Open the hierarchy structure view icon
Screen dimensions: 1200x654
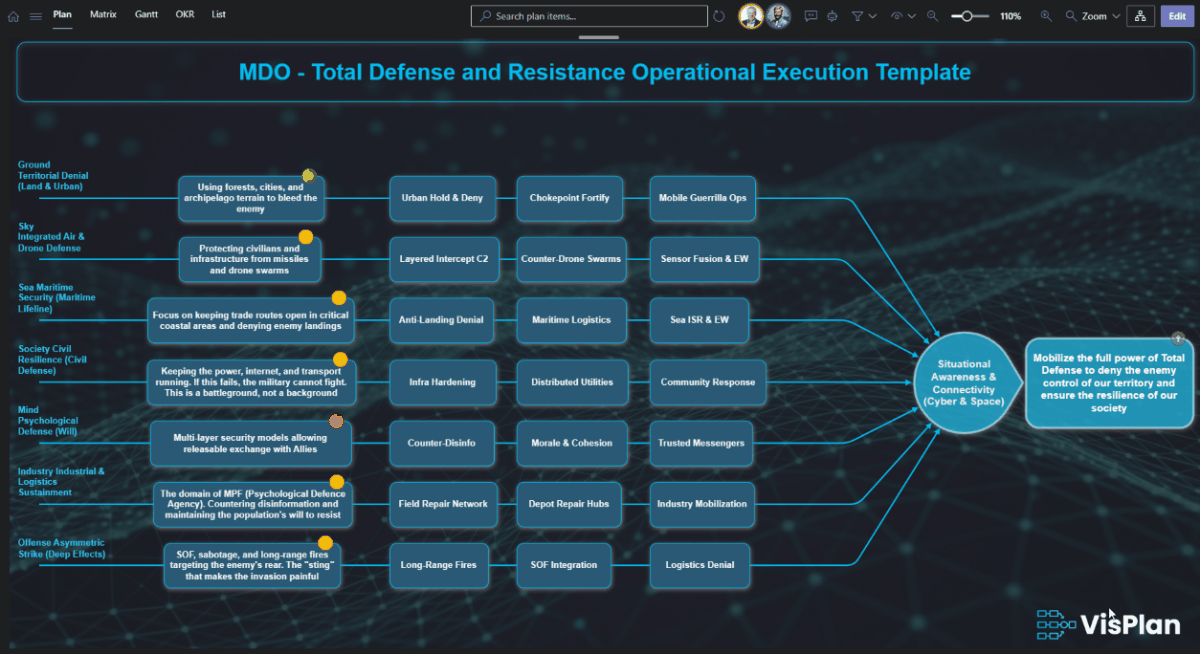[1139, 16]
